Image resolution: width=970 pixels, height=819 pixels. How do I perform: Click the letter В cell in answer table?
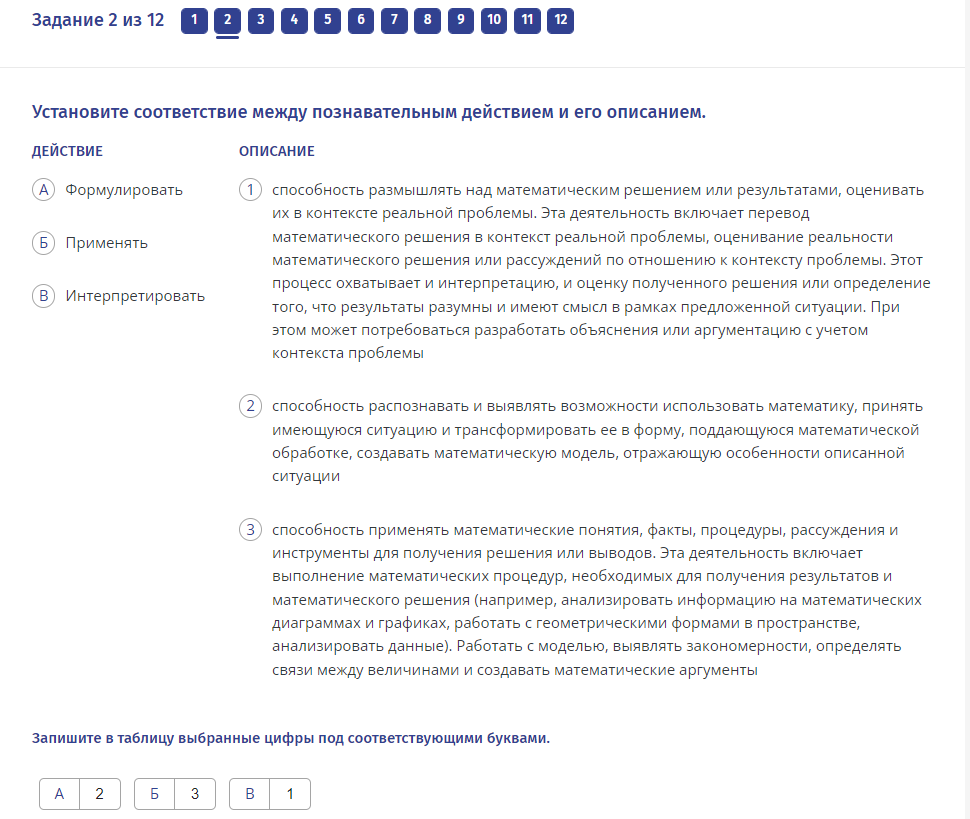click(250, 794)
